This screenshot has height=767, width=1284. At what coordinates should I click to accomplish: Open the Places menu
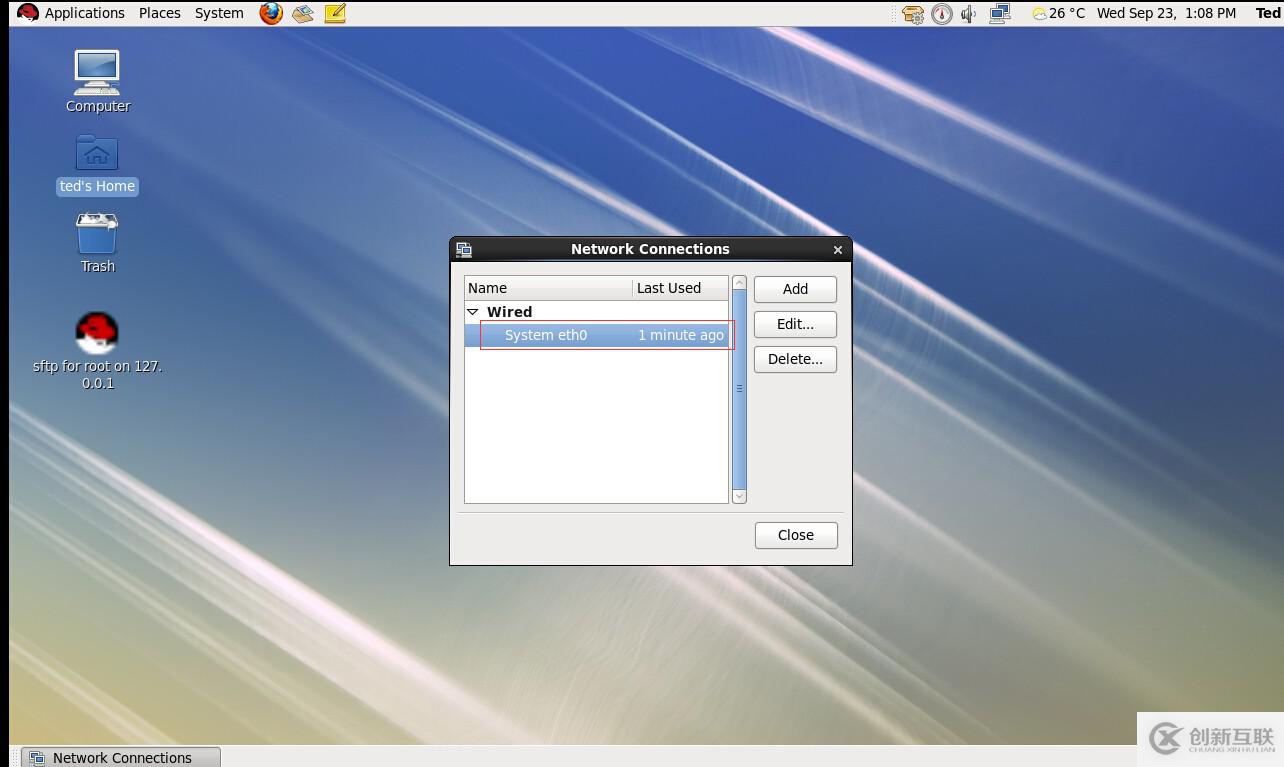(x=160, y=13)
